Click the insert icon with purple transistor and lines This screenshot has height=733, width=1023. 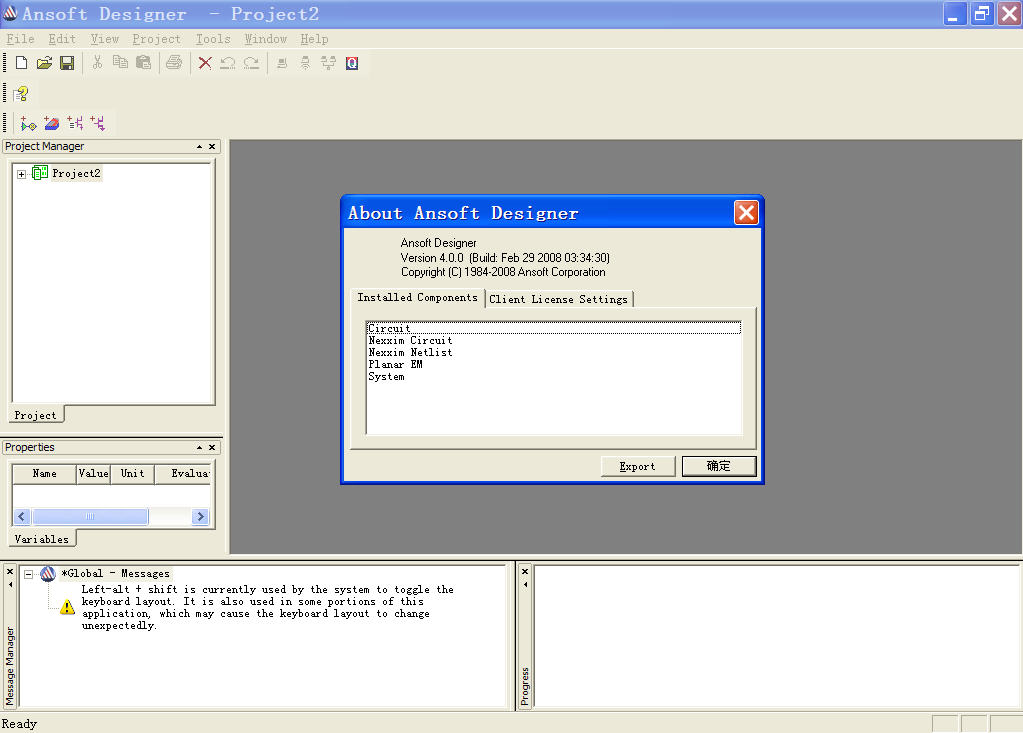[75, 123]
